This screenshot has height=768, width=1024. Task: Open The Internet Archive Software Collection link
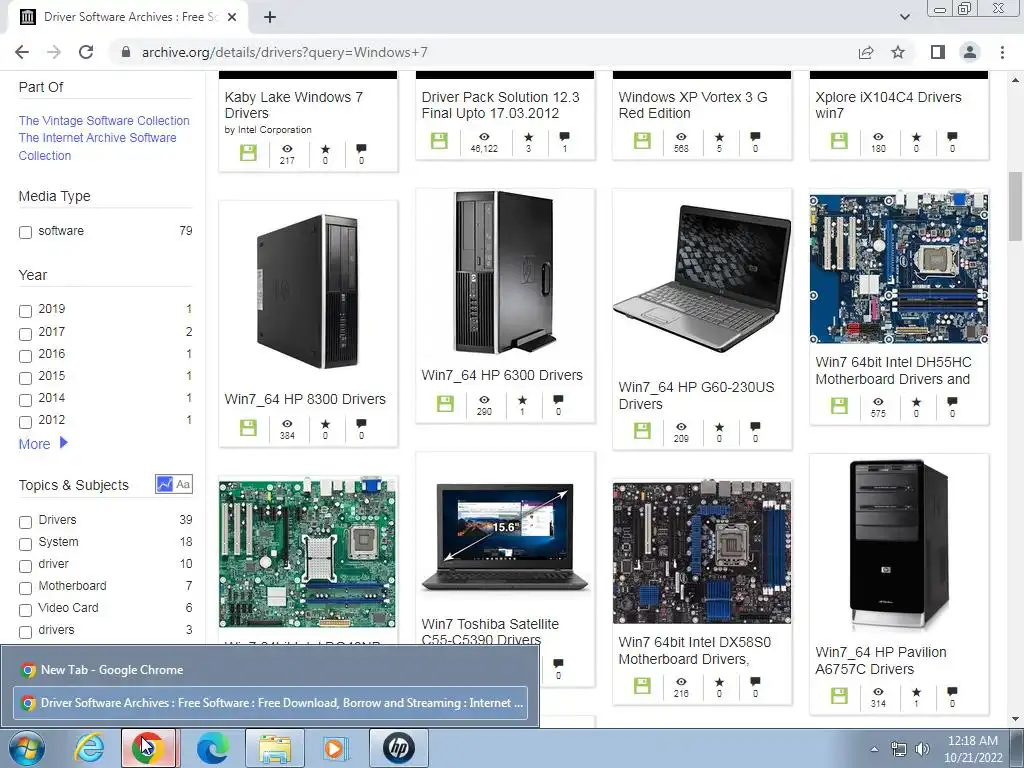(x=97, y=146)
